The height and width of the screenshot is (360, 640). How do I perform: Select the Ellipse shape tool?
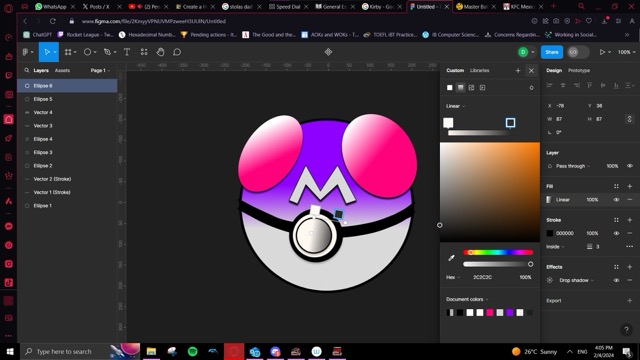click(x=87, y=52)
